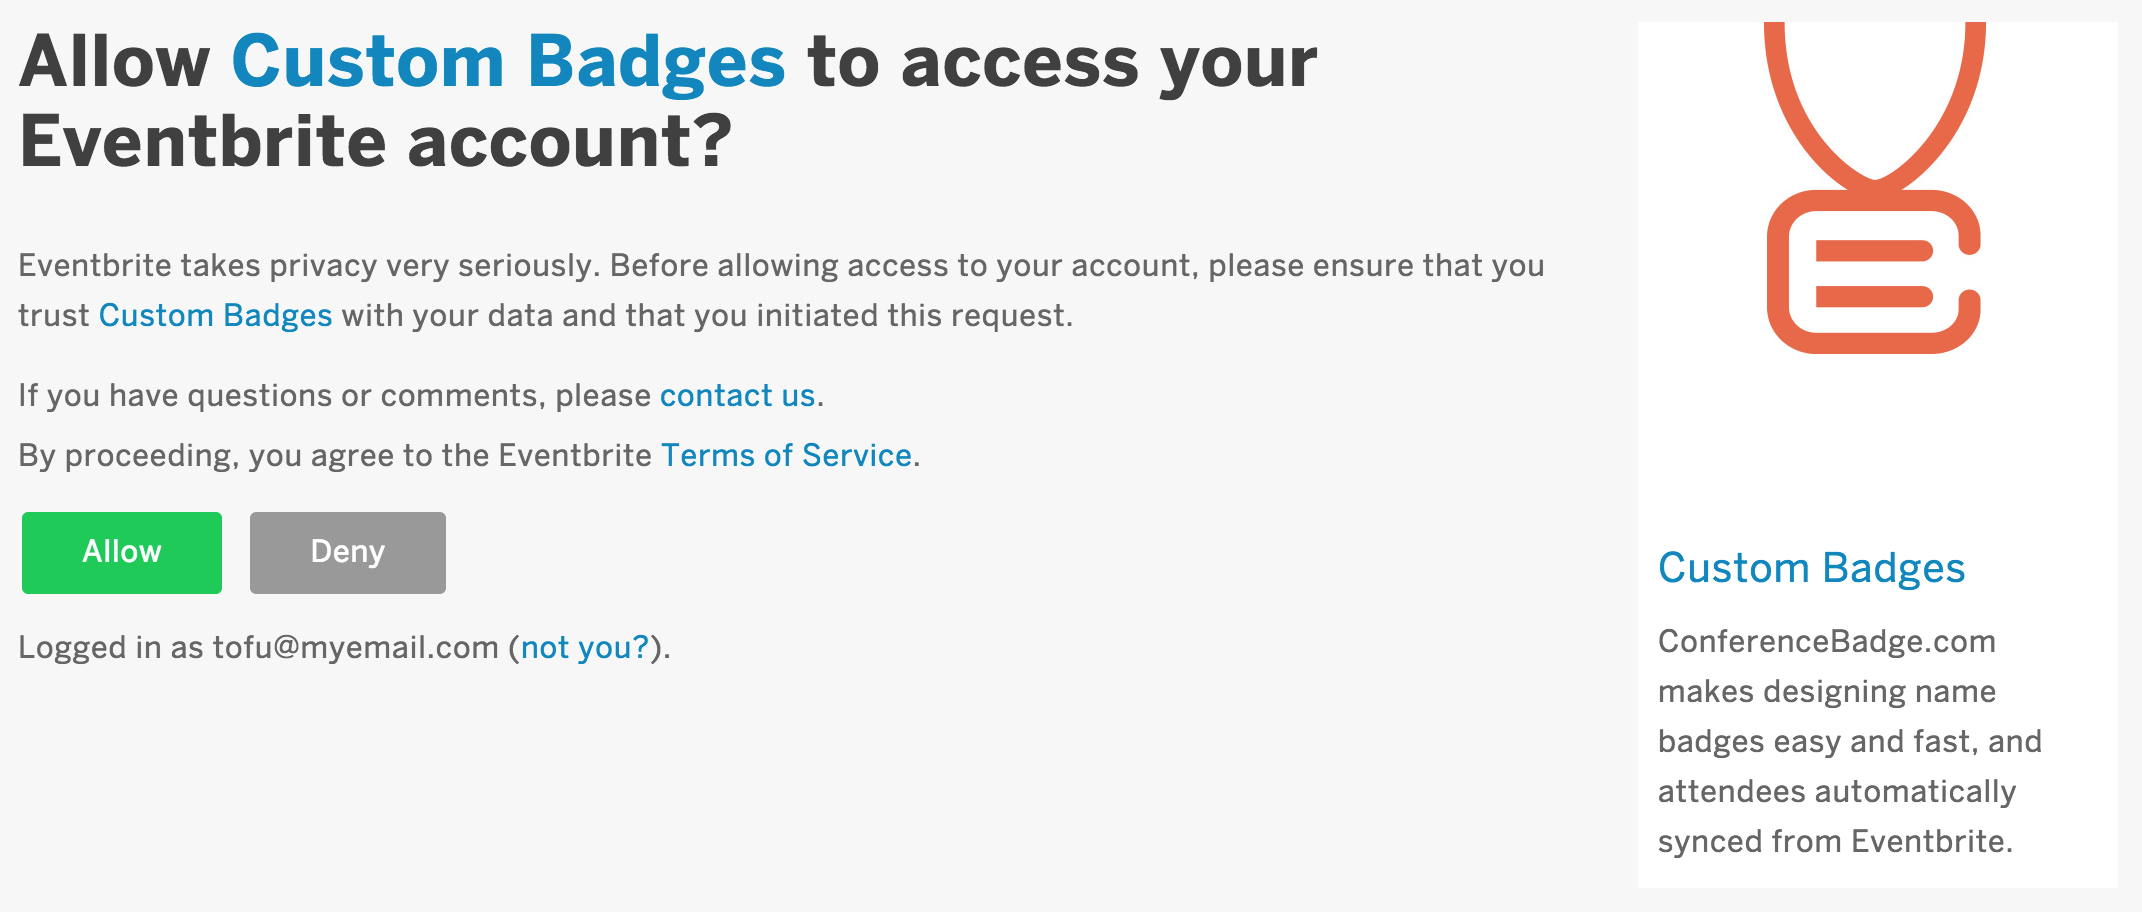2142x912 pixels.
Task: Click the not you? link
Action: click(585, 648)
